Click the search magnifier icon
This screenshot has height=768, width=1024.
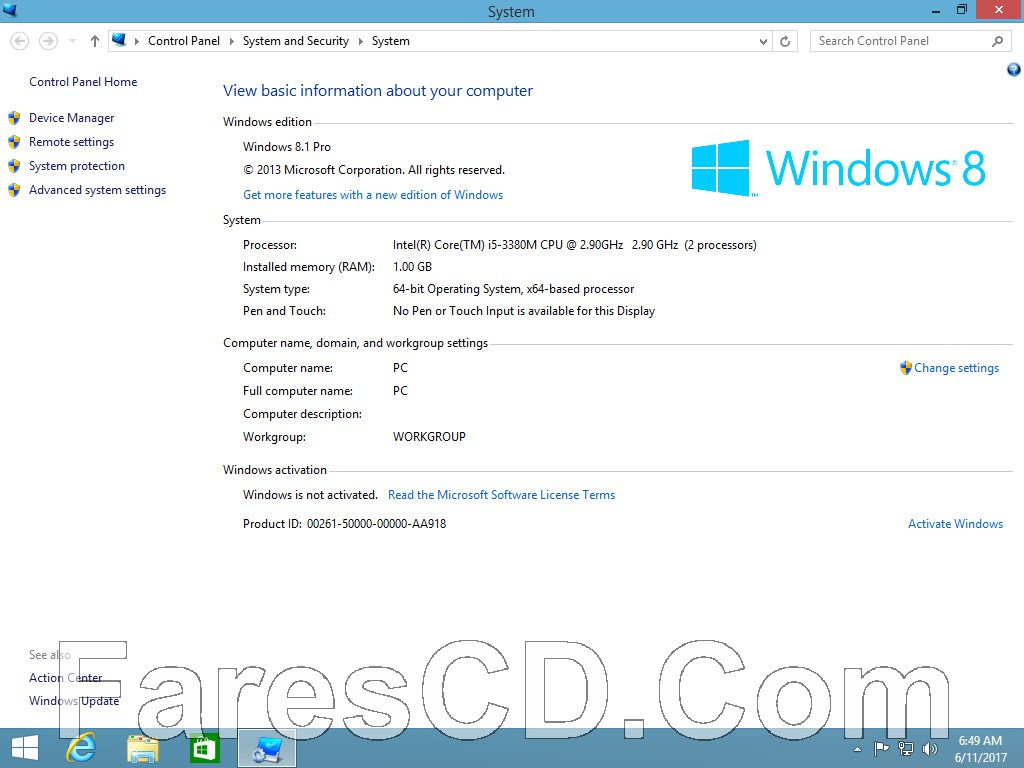click(x=997, y=41)
